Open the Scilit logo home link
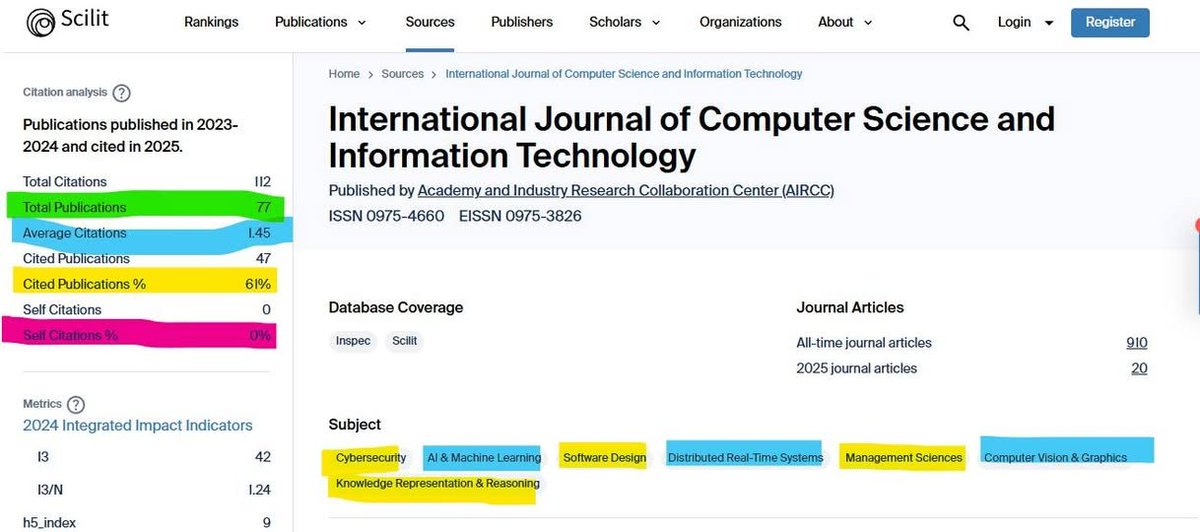 (67, 22)
